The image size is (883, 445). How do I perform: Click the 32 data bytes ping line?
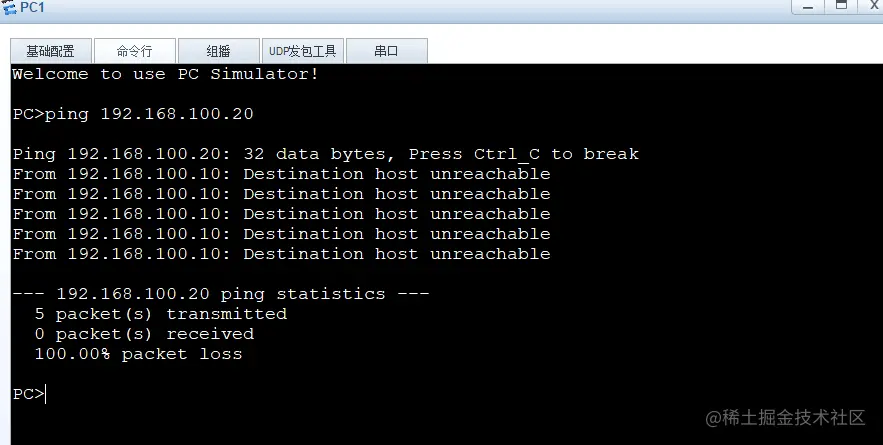click(x=326, y=154)
